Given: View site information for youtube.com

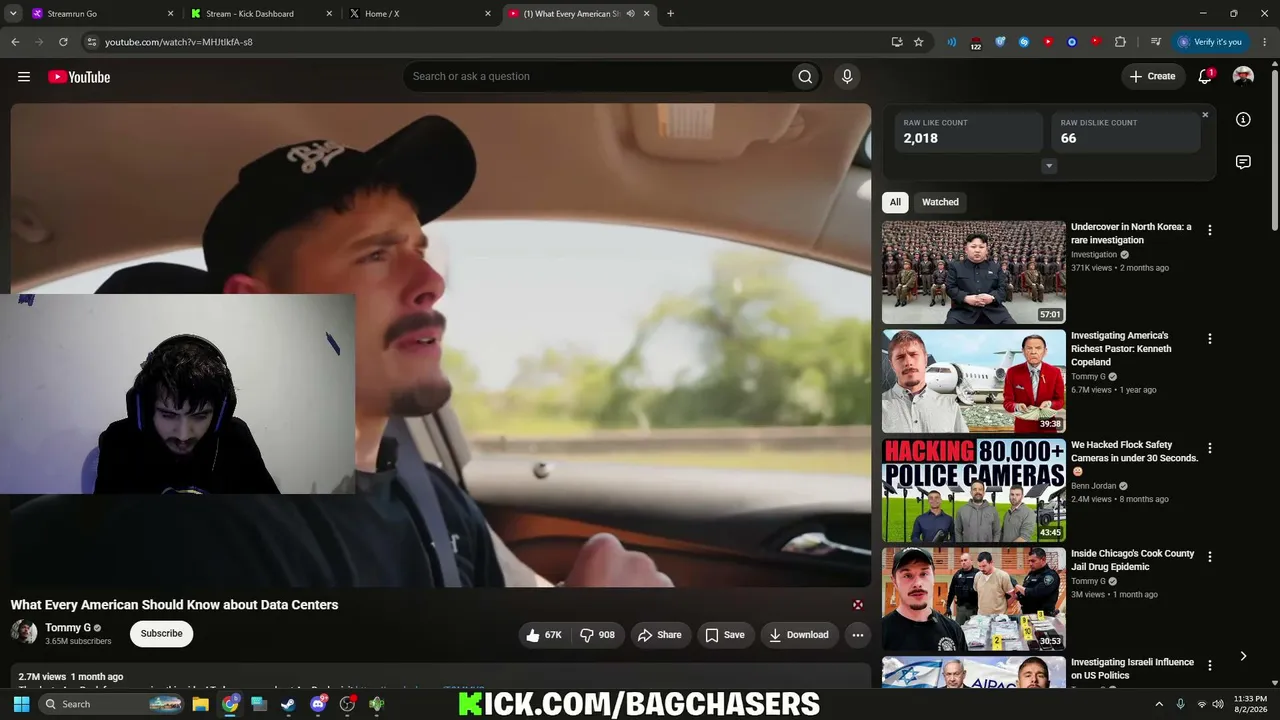Looking at the screenshot, I should coord(91,42).
